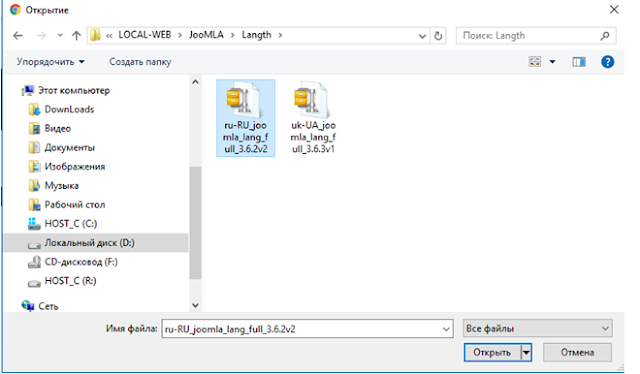
Task: Click sidebar scrollbar up arrow
Action: (x=196, y=82)
